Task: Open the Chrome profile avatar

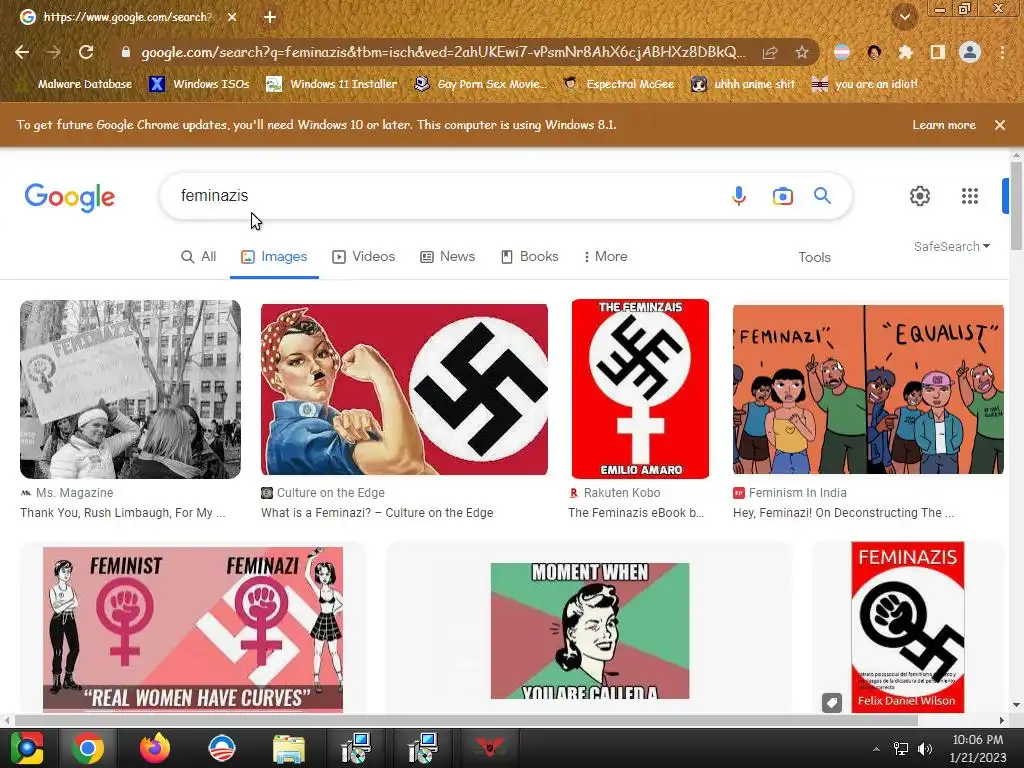Action: 970,52
